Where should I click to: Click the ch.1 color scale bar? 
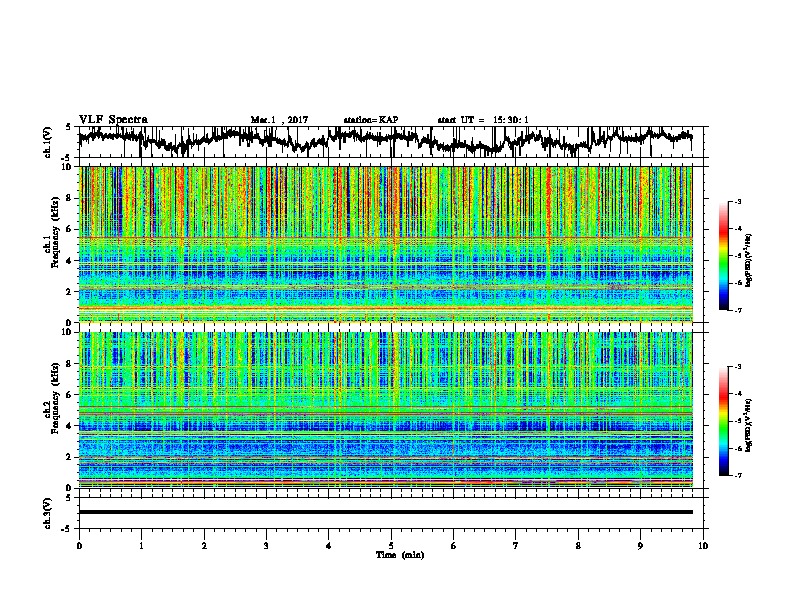pos(723,256)
